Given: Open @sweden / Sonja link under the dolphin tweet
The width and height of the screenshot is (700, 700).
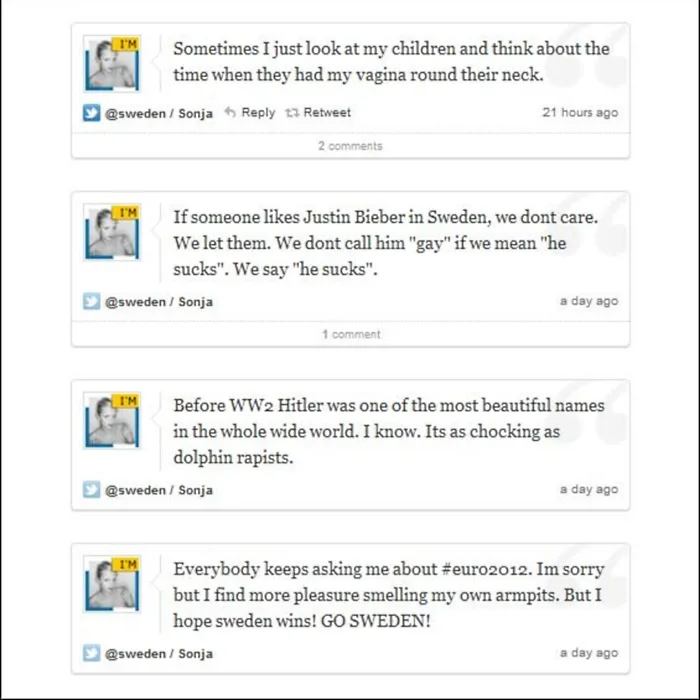Looking at the screenshot, I should pos(159,490).
